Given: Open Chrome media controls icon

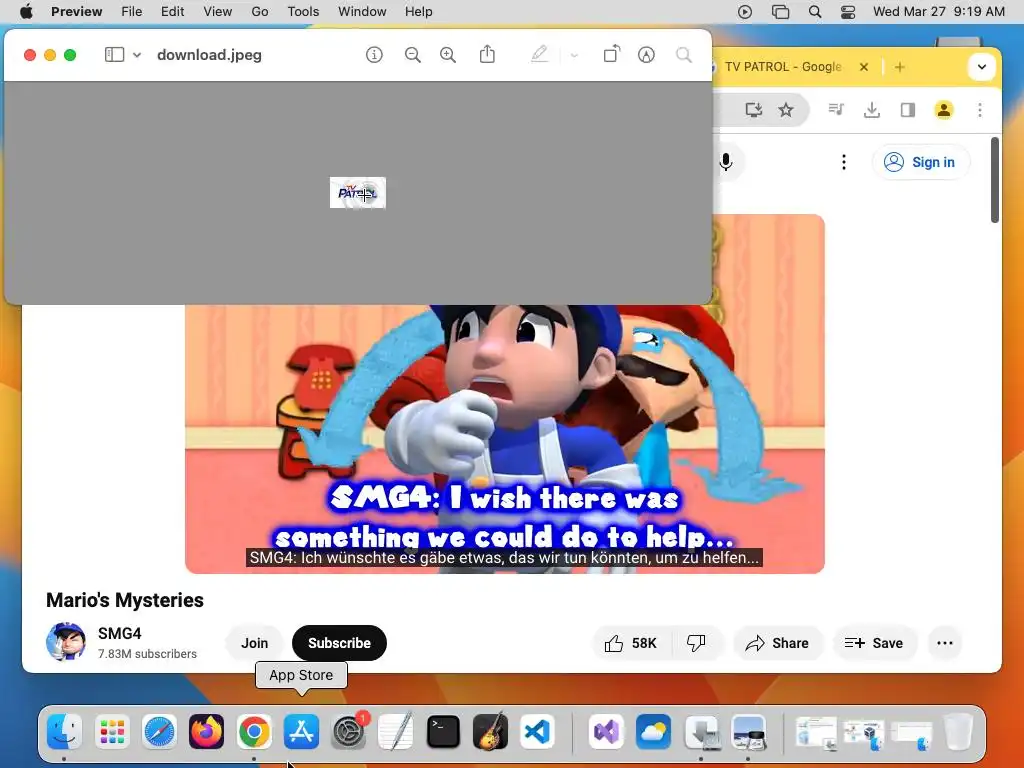Looking at the screenshot, I should pyautogui.click(x=836, y=110).
